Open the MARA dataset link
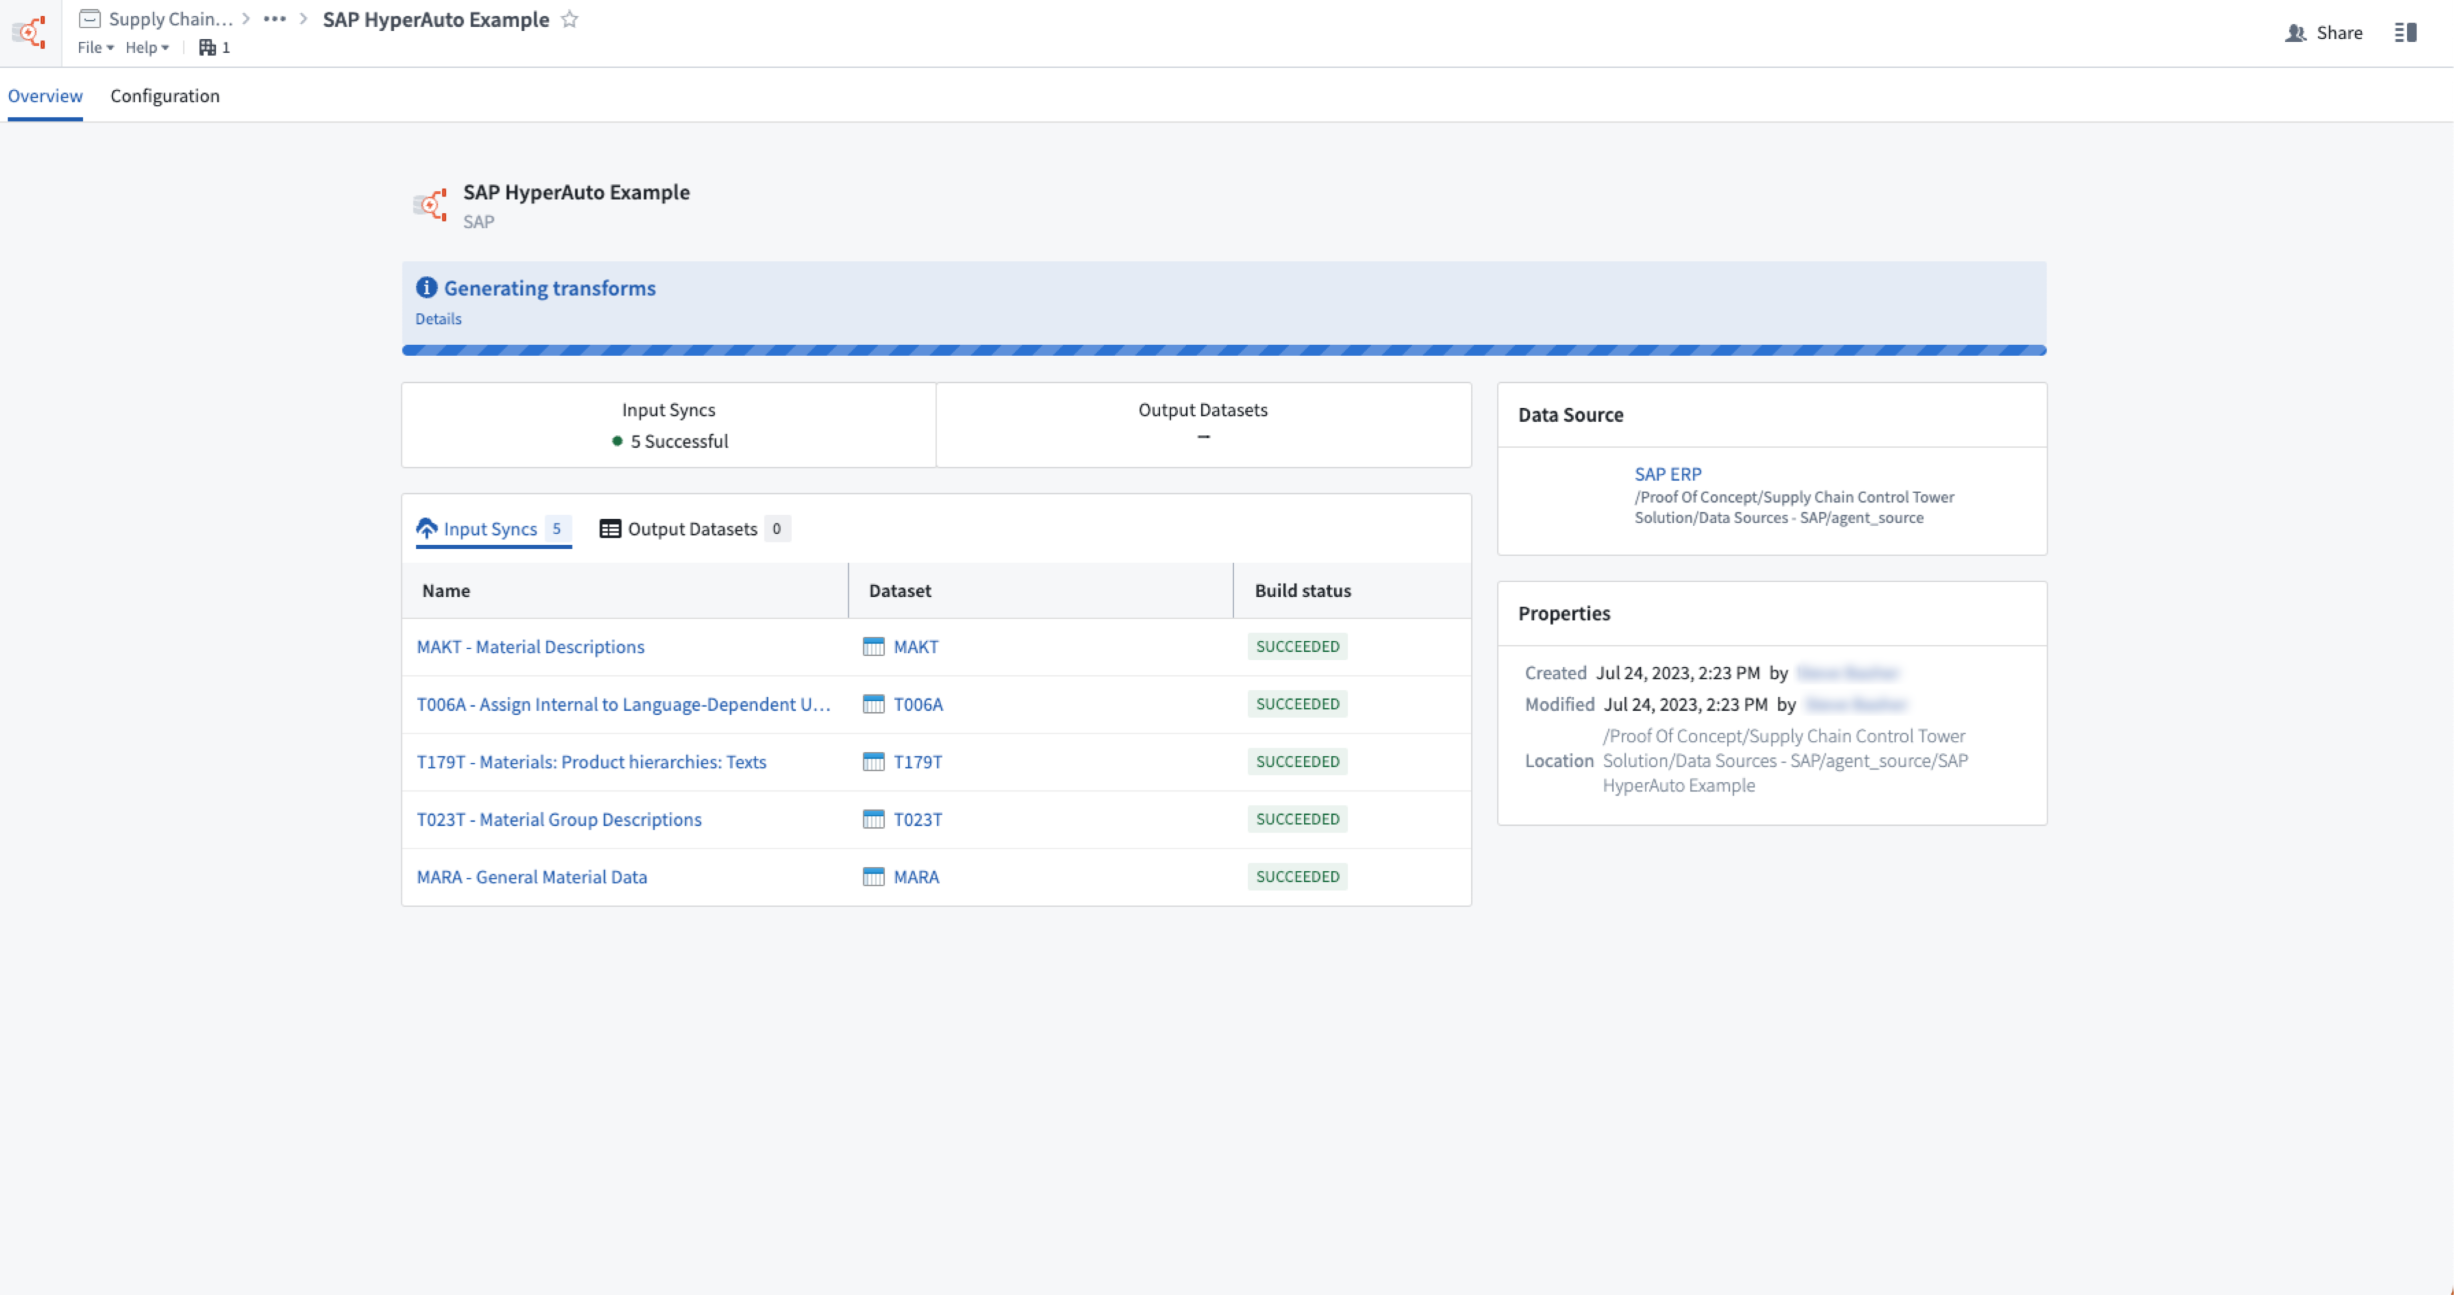Screen dimensions: 2455x1295 click(916, 877)
